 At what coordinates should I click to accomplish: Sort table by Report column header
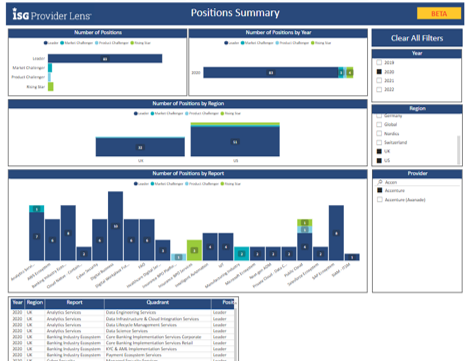coord(74,303)
